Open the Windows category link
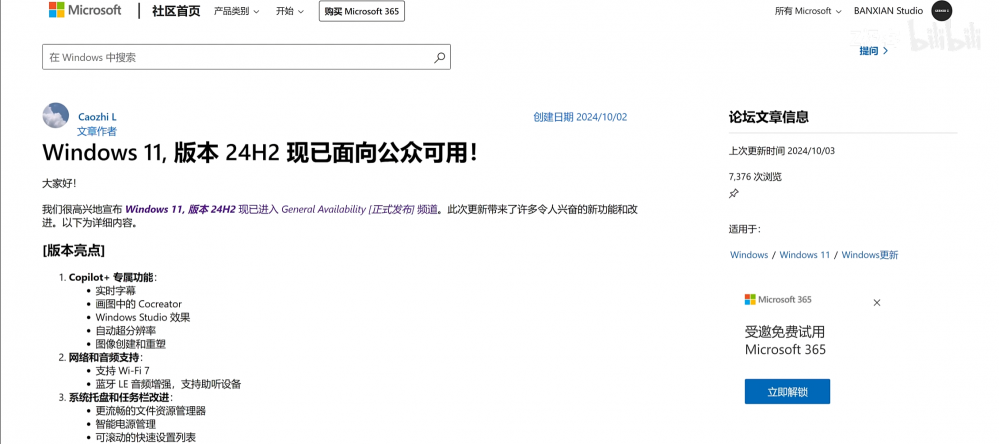The width and height of the screenshot is (999, 444). tap(749, 255)
